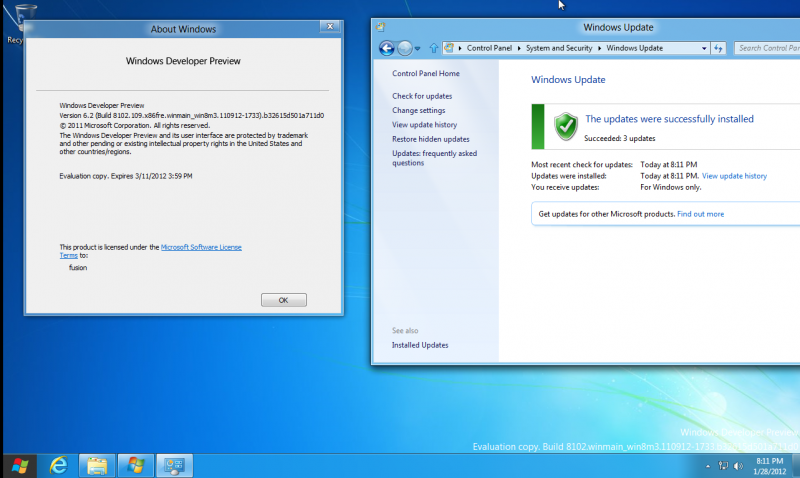Open the Start button on taskbar

(x=20, y=465)
